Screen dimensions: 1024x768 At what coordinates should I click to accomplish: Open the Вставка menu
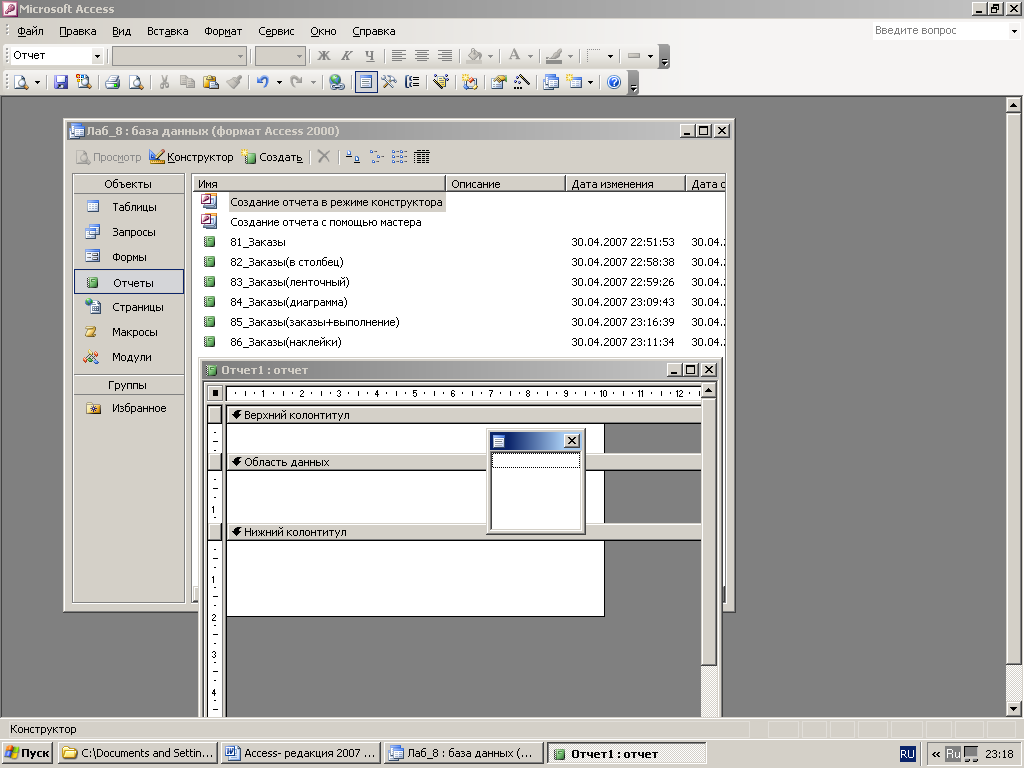click(x=167, y=31)
